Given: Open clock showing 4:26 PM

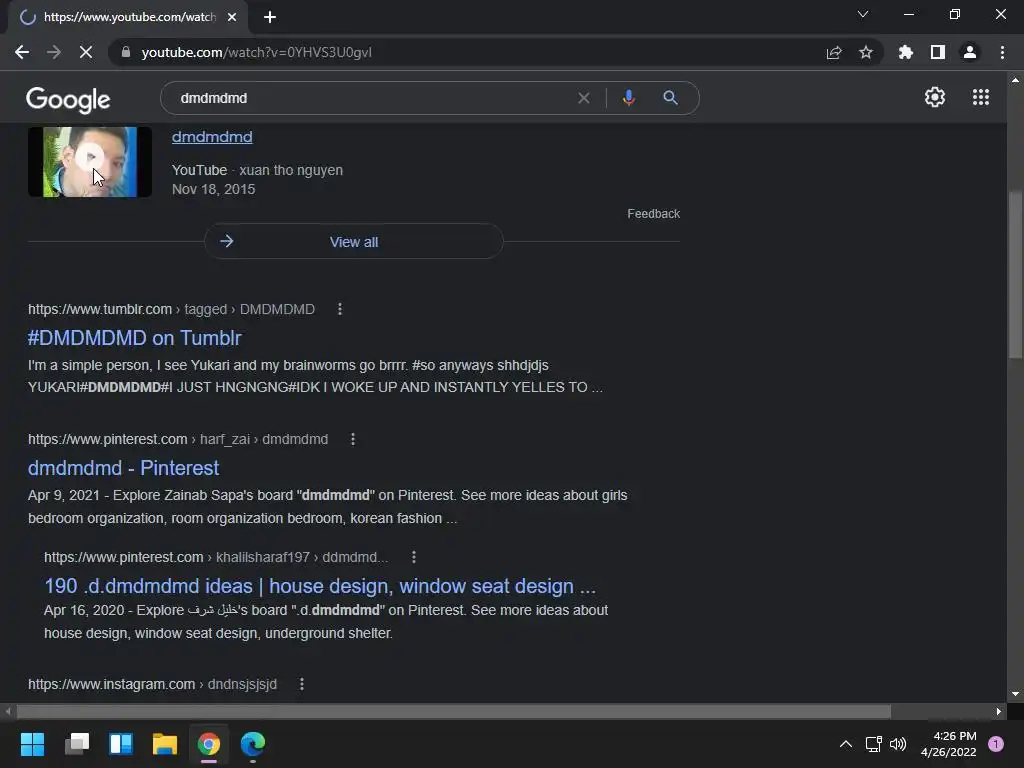Looking at the screenshot, I should click(949, 744).
